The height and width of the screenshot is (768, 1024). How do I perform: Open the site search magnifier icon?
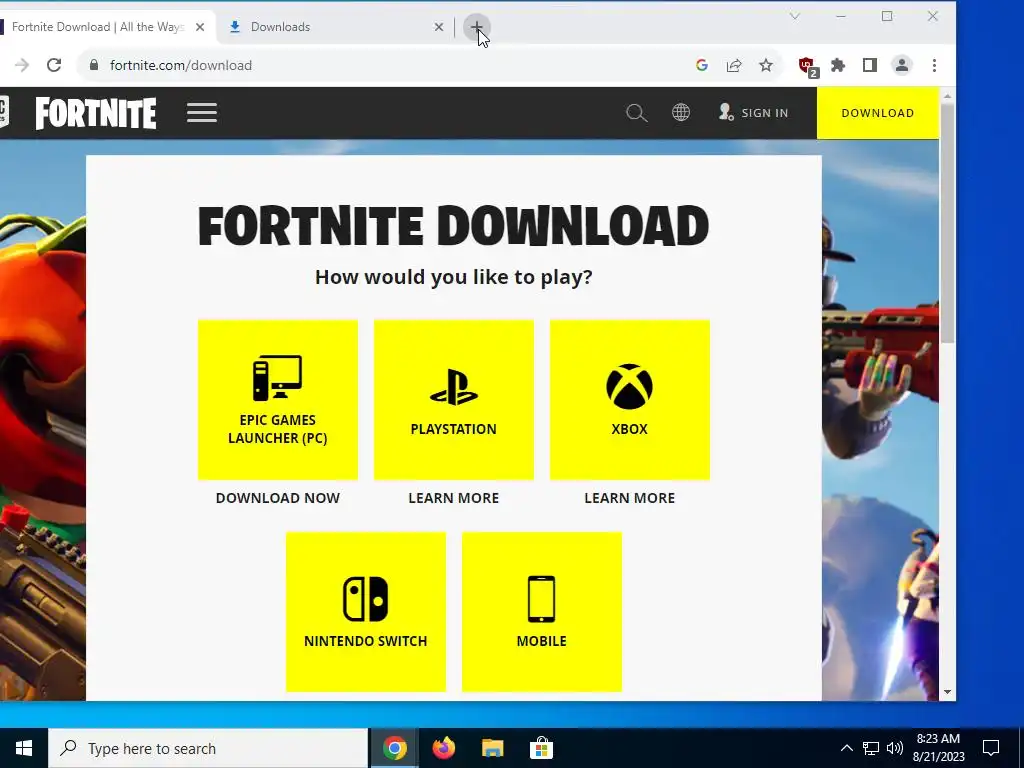pyautogui.click(x=637, y=113)
